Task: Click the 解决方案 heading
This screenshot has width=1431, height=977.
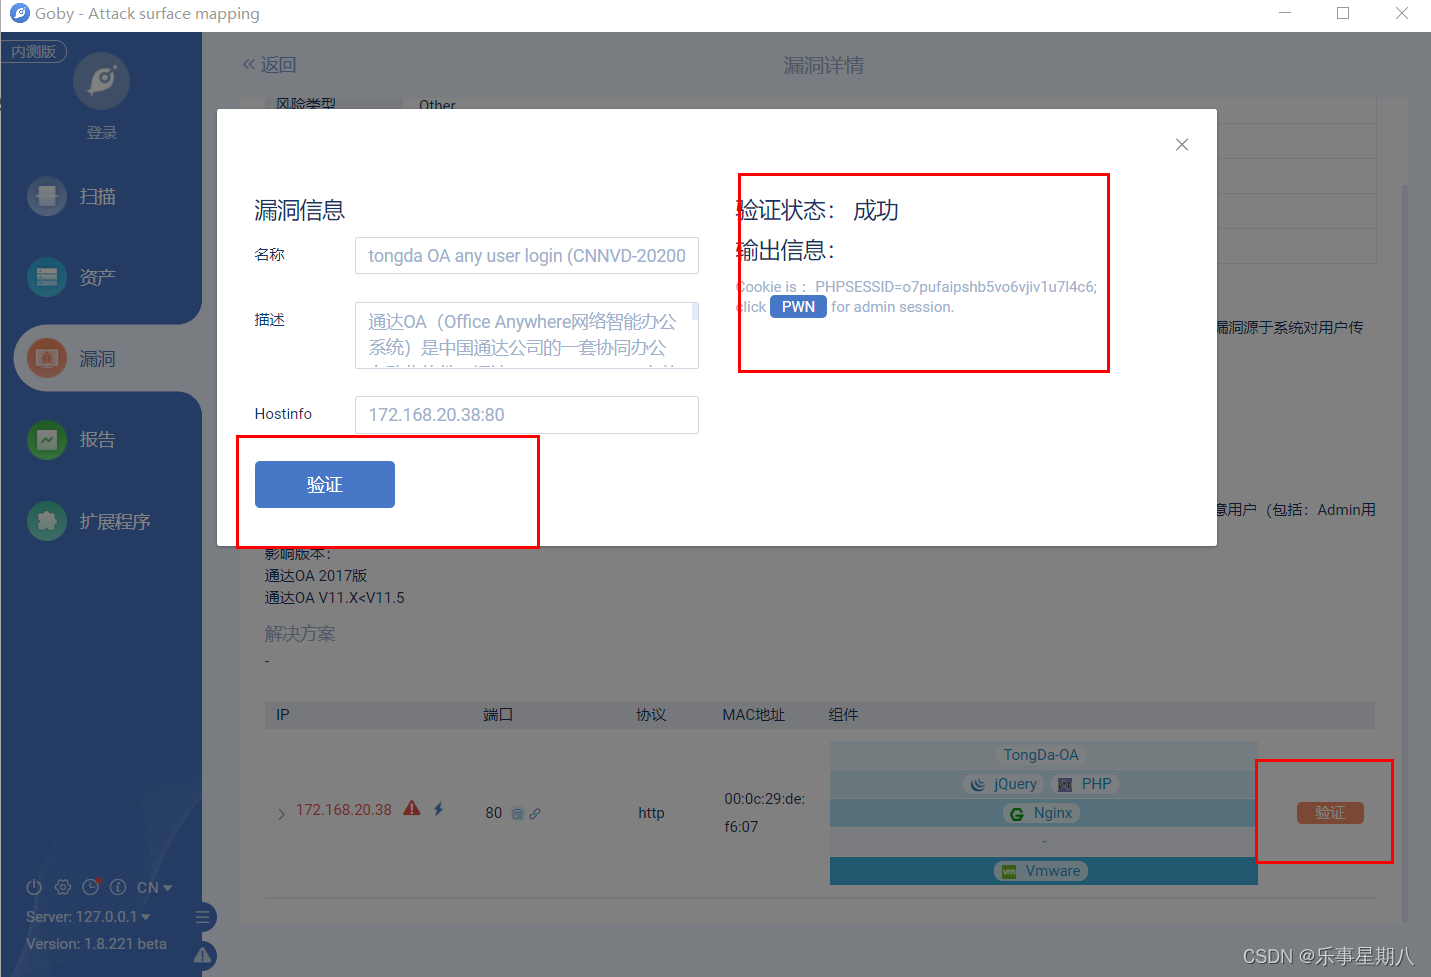Action: point(300,634)
